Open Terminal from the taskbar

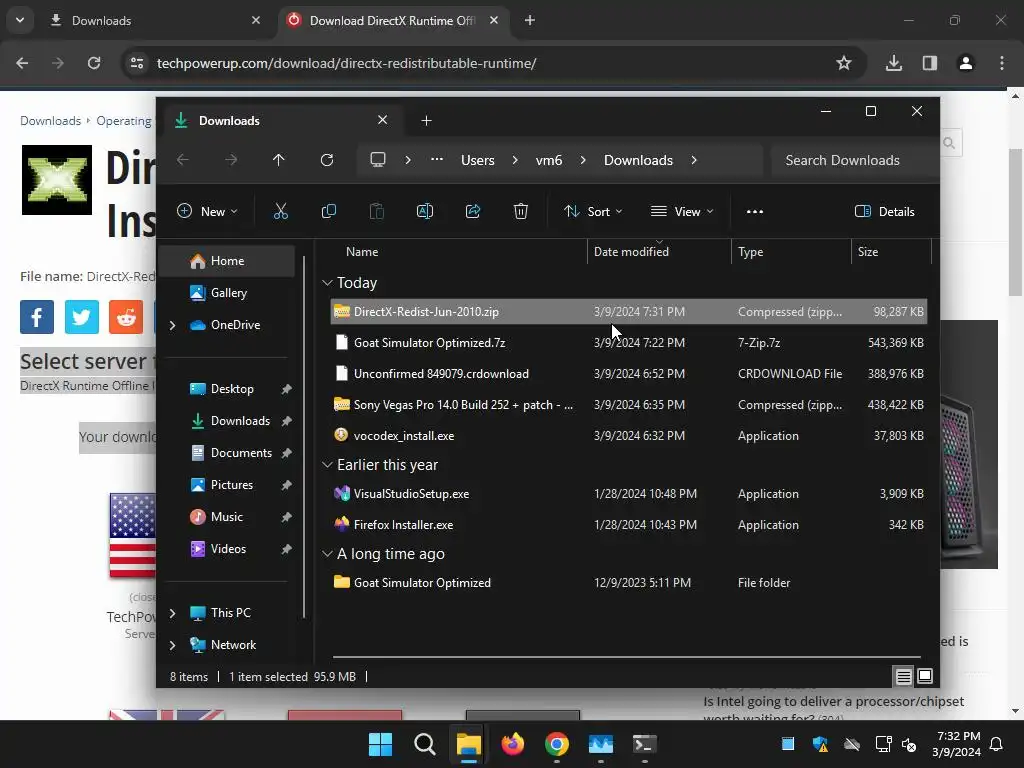tap(645, 744)
